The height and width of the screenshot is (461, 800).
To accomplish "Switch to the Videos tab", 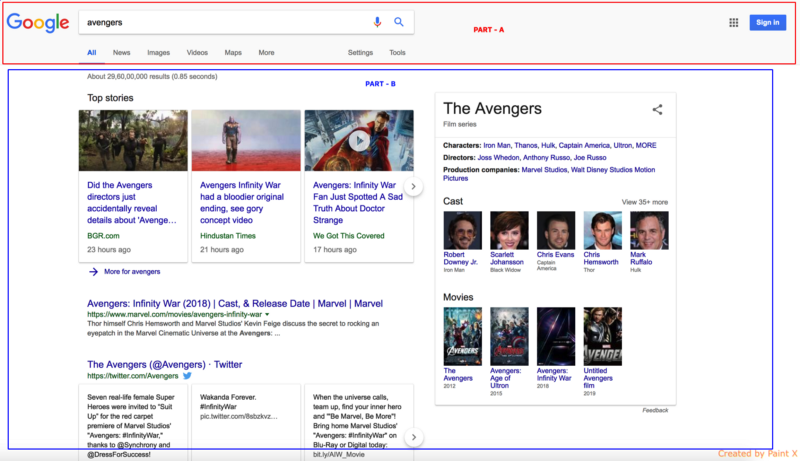I will tap(197, 53).
